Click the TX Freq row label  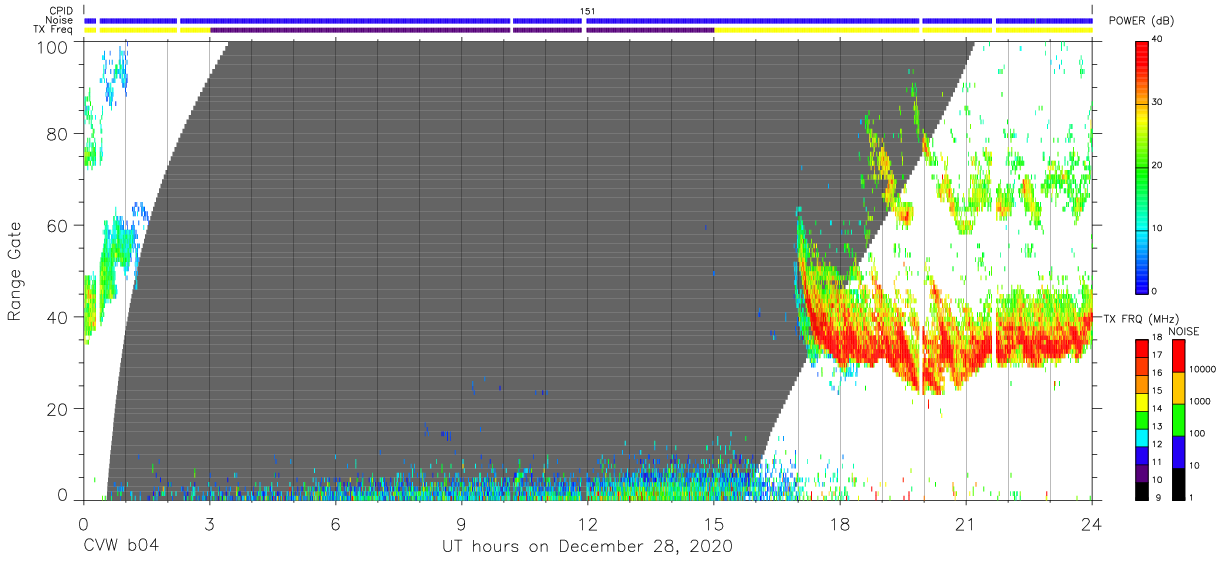pyautogui.click(x=51, y=29)
